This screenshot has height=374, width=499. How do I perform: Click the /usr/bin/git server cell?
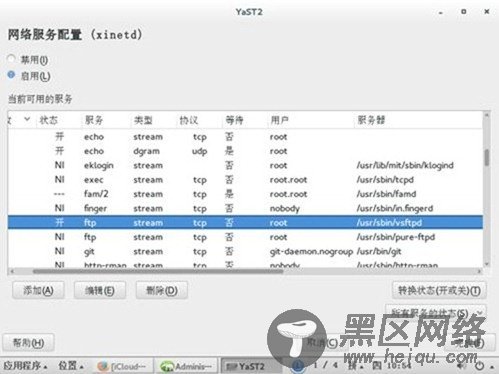tap(379, 251)
